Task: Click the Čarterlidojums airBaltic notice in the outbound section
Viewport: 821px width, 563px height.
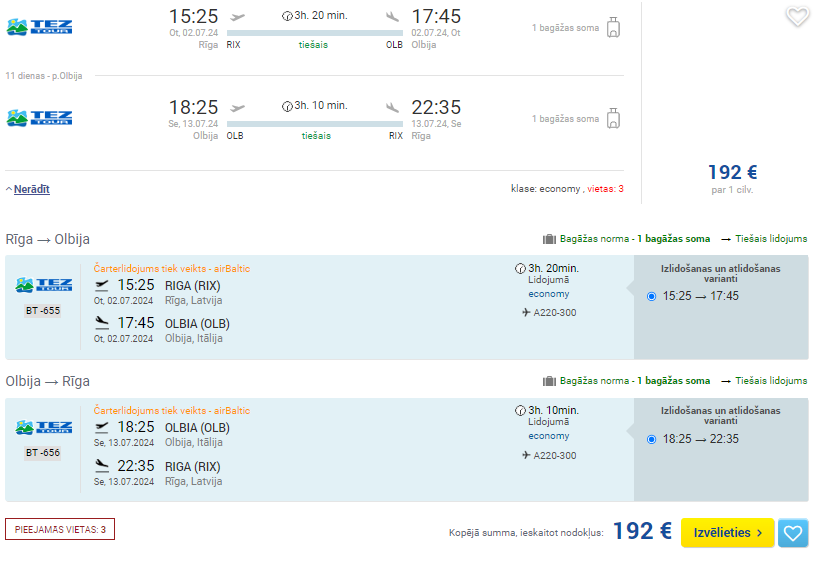Action: 172,269
